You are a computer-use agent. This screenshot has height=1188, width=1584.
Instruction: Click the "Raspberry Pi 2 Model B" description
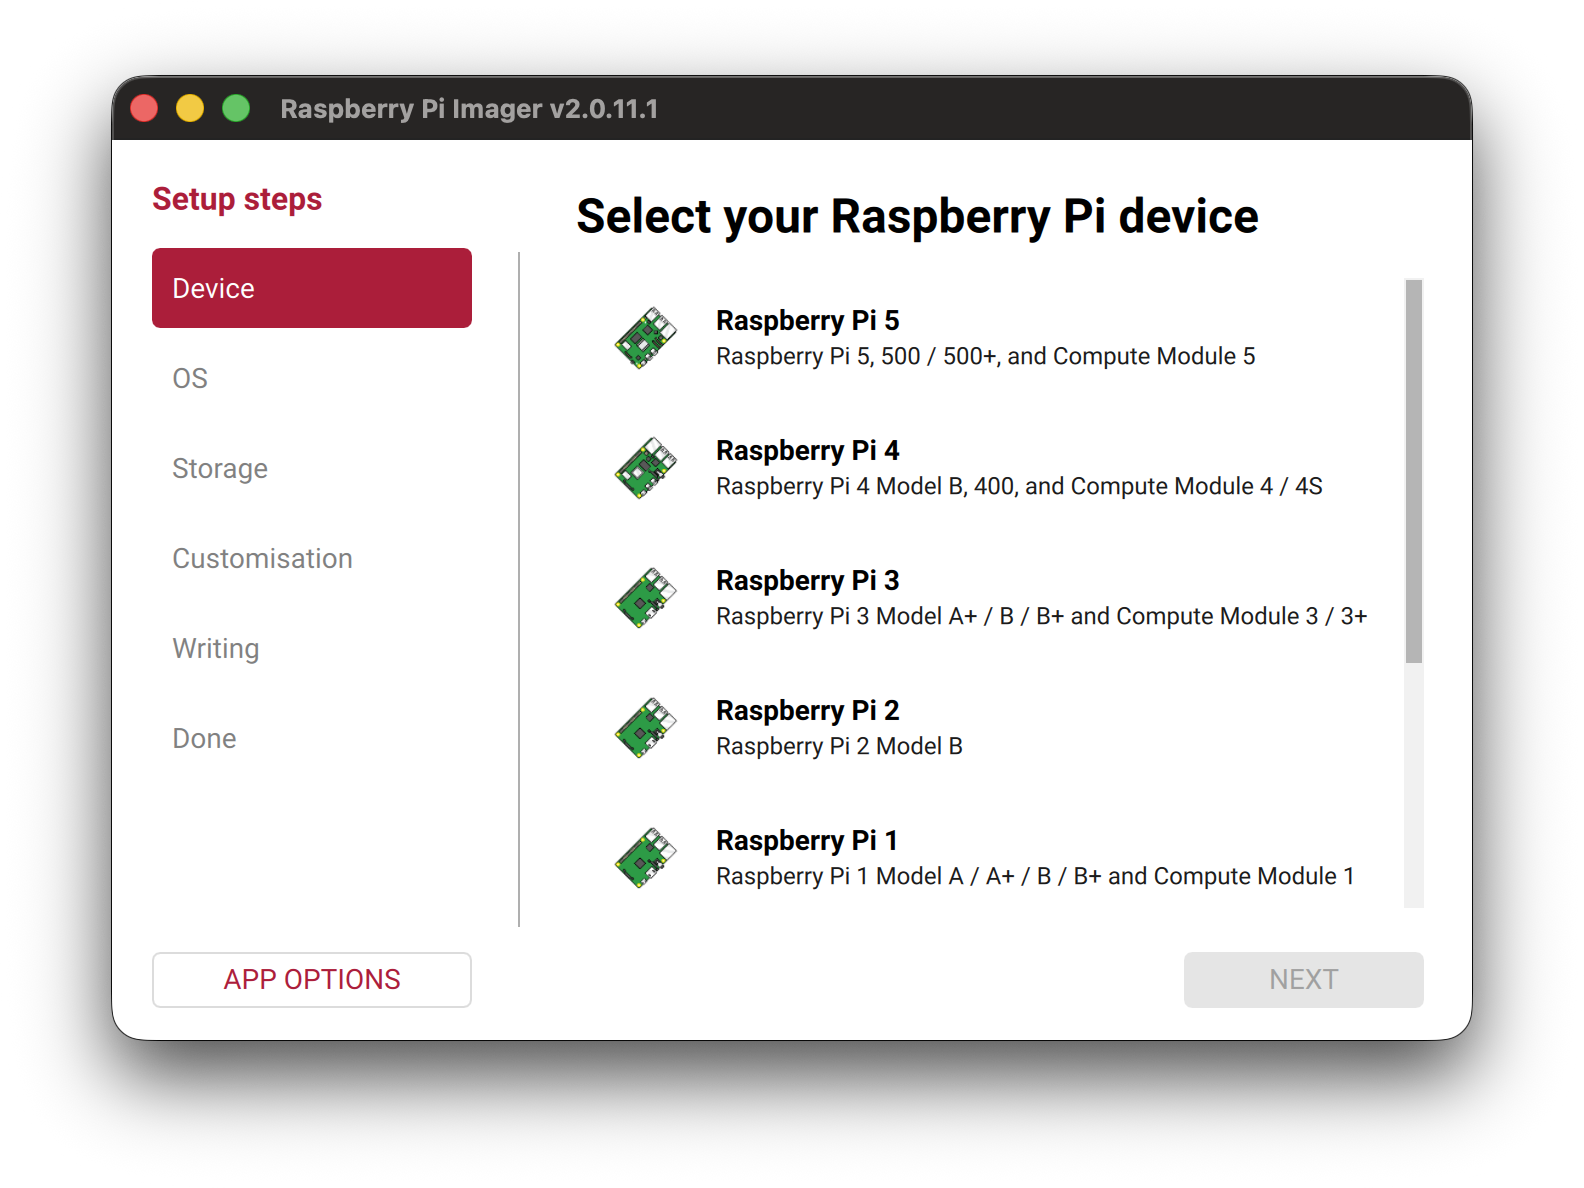point(839,746)
